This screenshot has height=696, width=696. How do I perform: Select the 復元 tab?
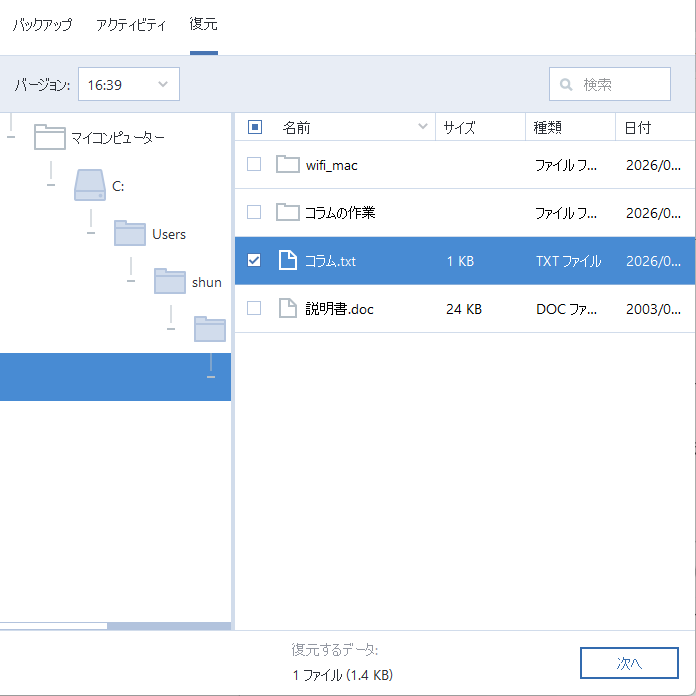tap(204, 24)
